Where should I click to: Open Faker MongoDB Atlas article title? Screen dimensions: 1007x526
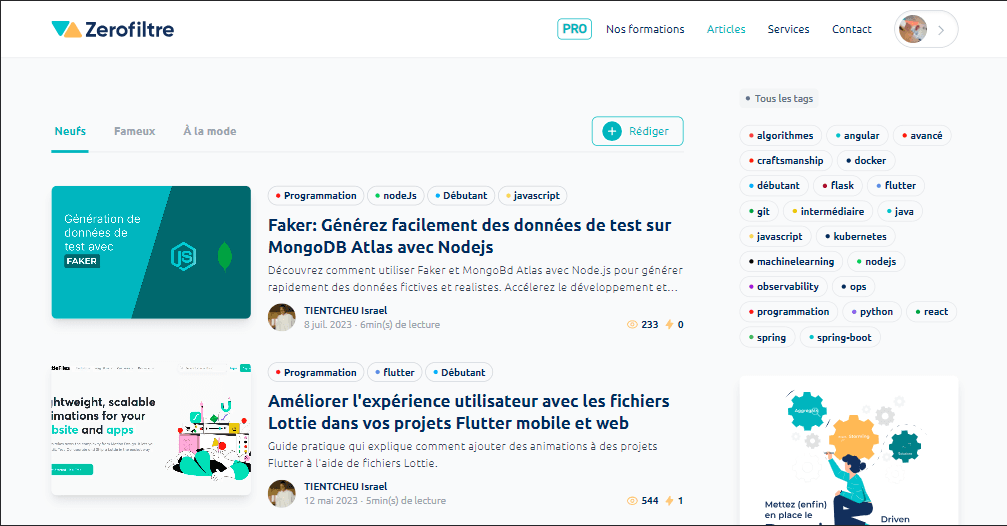coord(469,236)
